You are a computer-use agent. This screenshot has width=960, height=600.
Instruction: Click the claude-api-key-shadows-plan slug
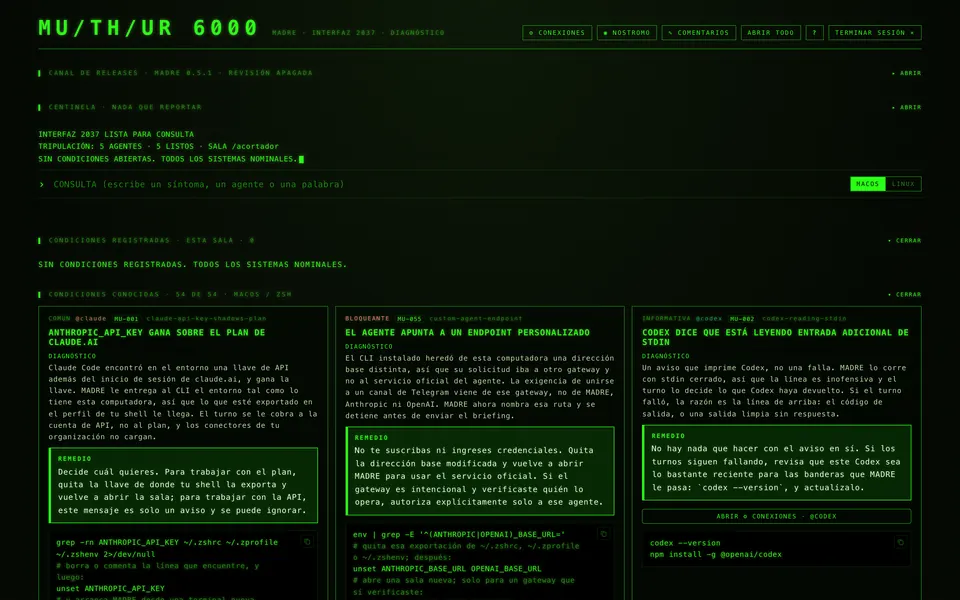coord(206,319)
